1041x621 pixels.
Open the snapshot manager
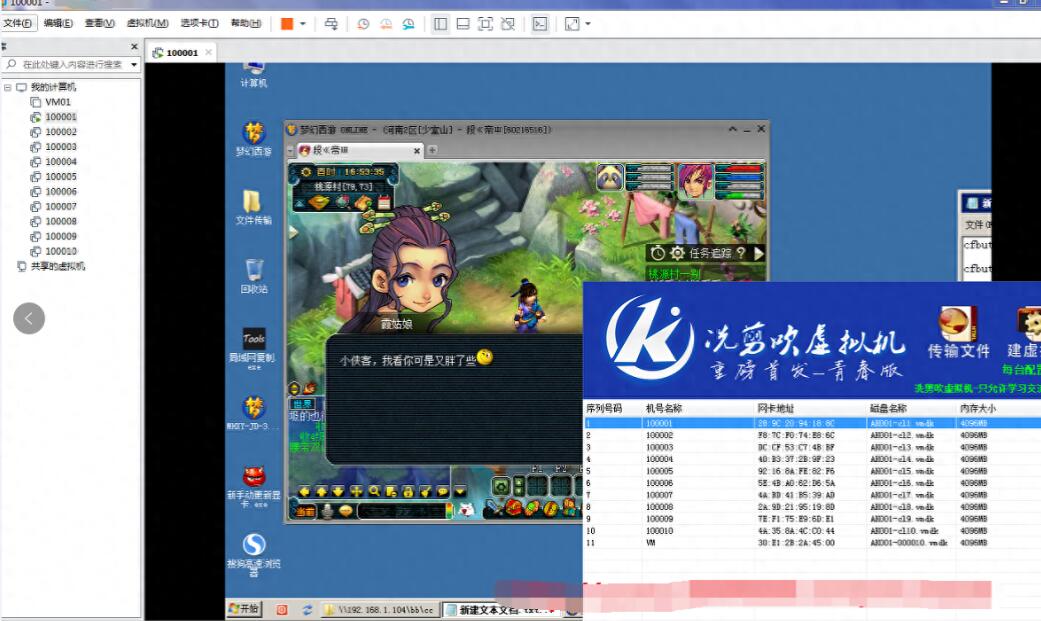tap(408, 24)
